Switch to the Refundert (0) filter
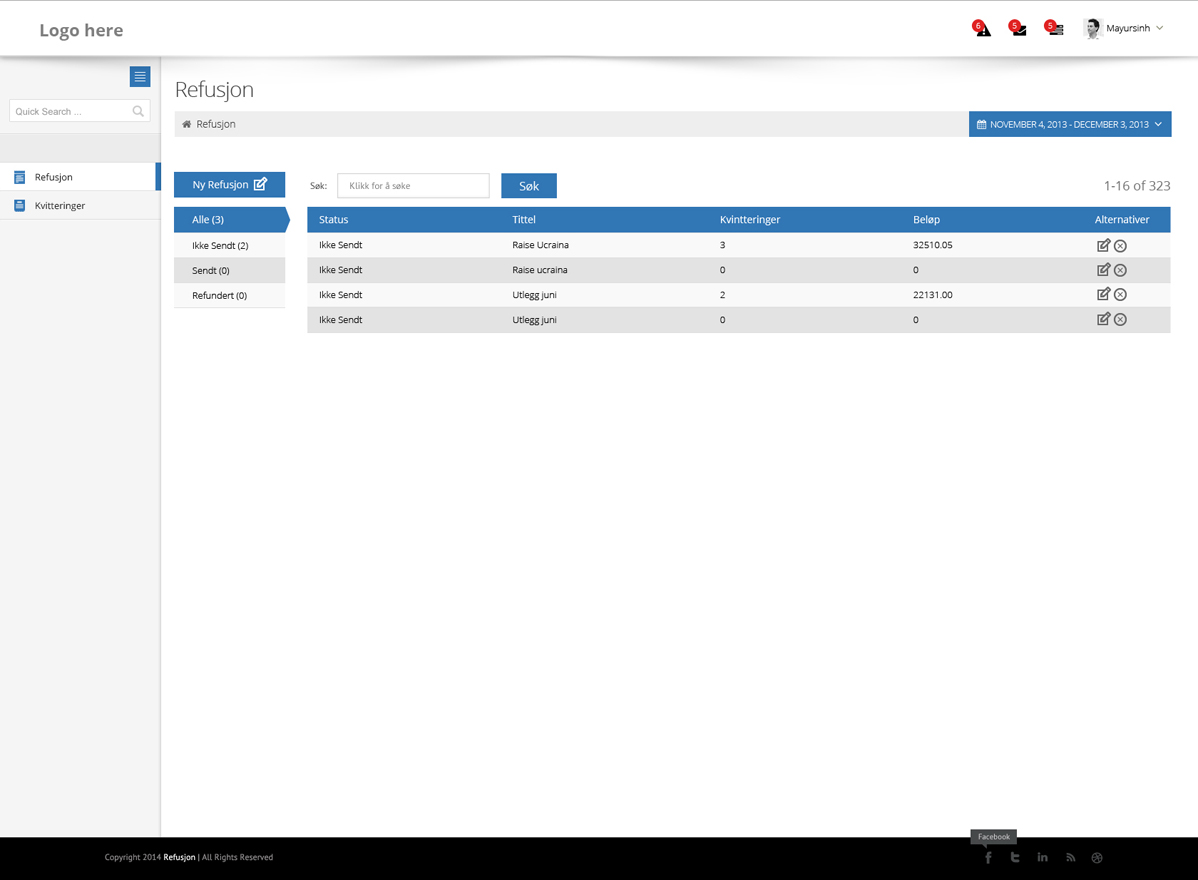The image size is (1198, 880). pos(219,295)
